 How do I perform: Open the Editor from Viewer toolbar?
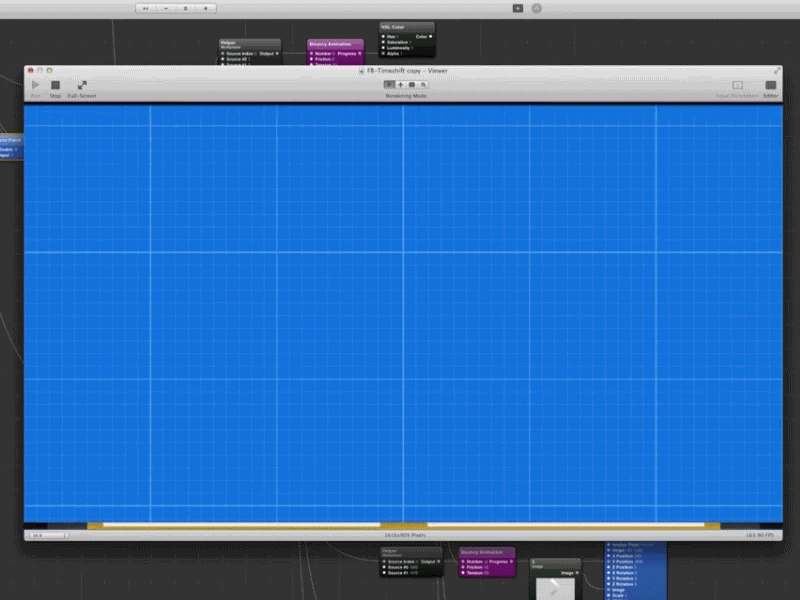pos(771,85)
